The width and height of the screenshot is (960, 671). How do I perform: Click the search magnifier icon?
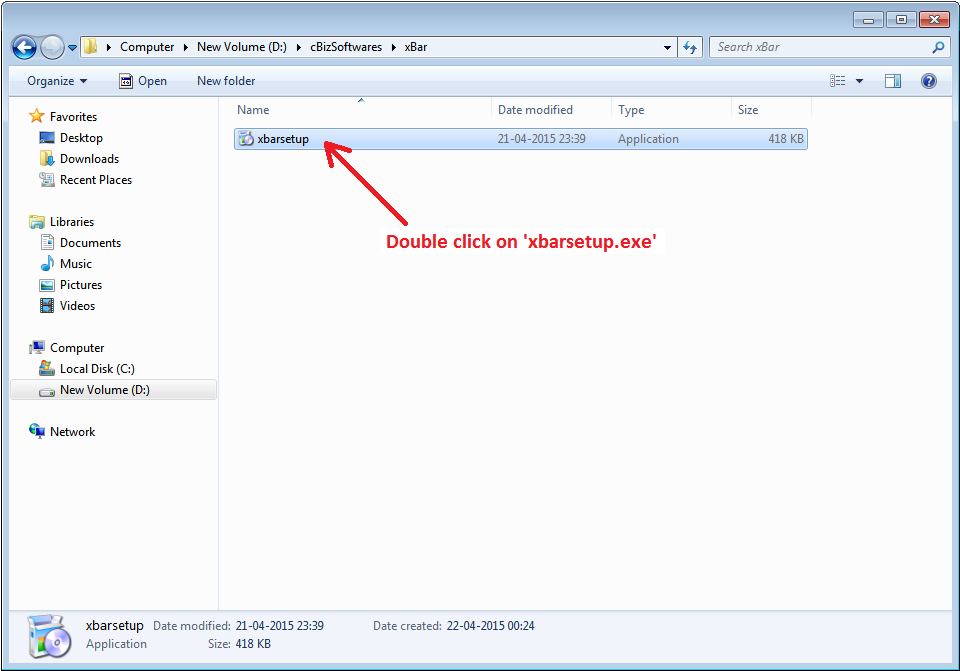(x=938, y=47)
